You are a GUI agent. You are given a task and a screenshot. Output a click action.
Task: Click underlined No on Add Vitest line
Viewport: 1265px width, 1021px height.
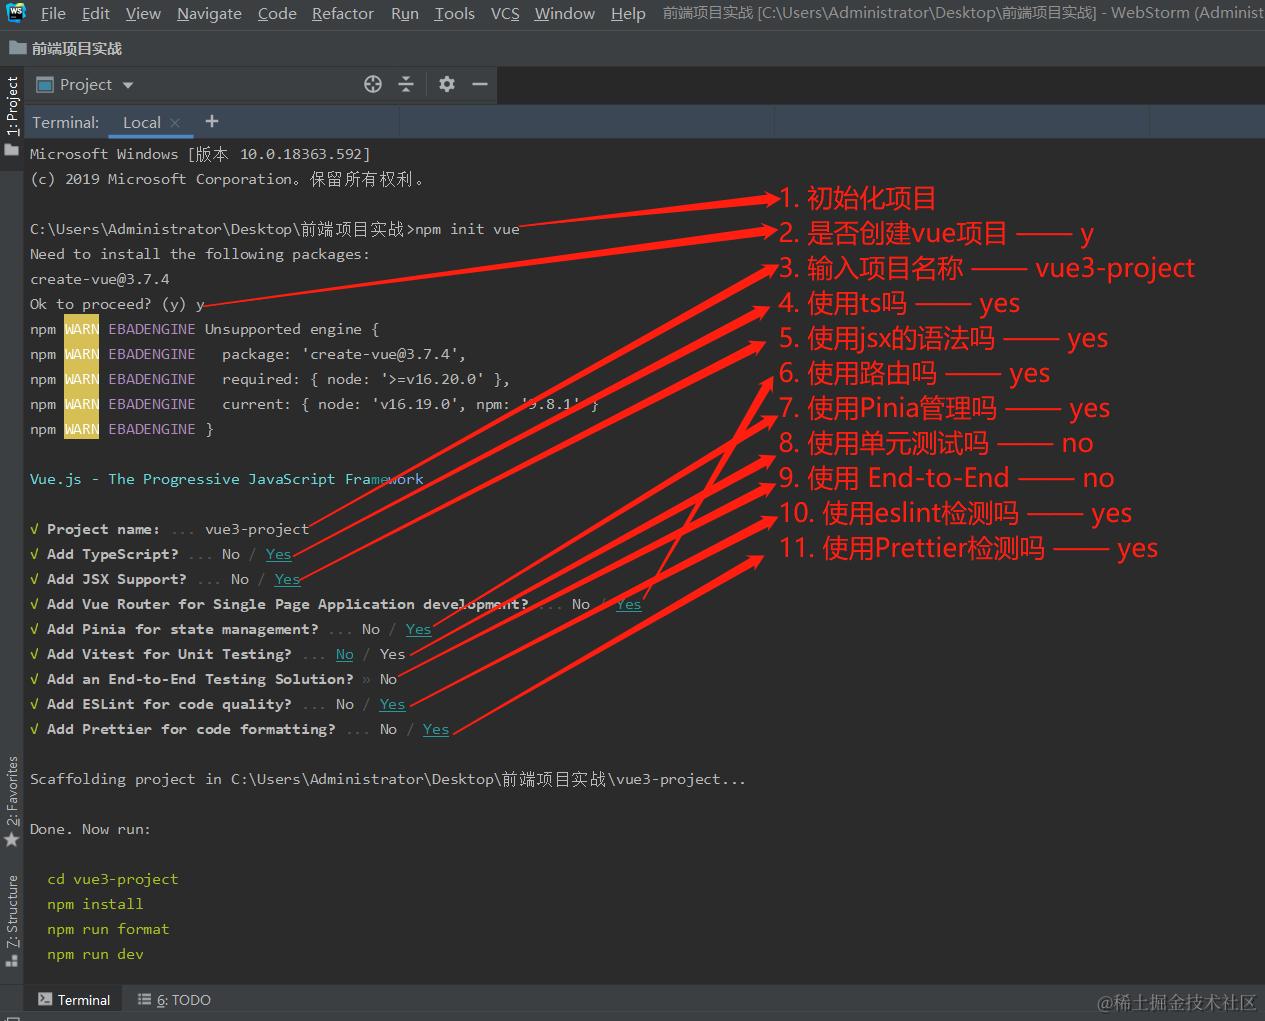[345, 654]
